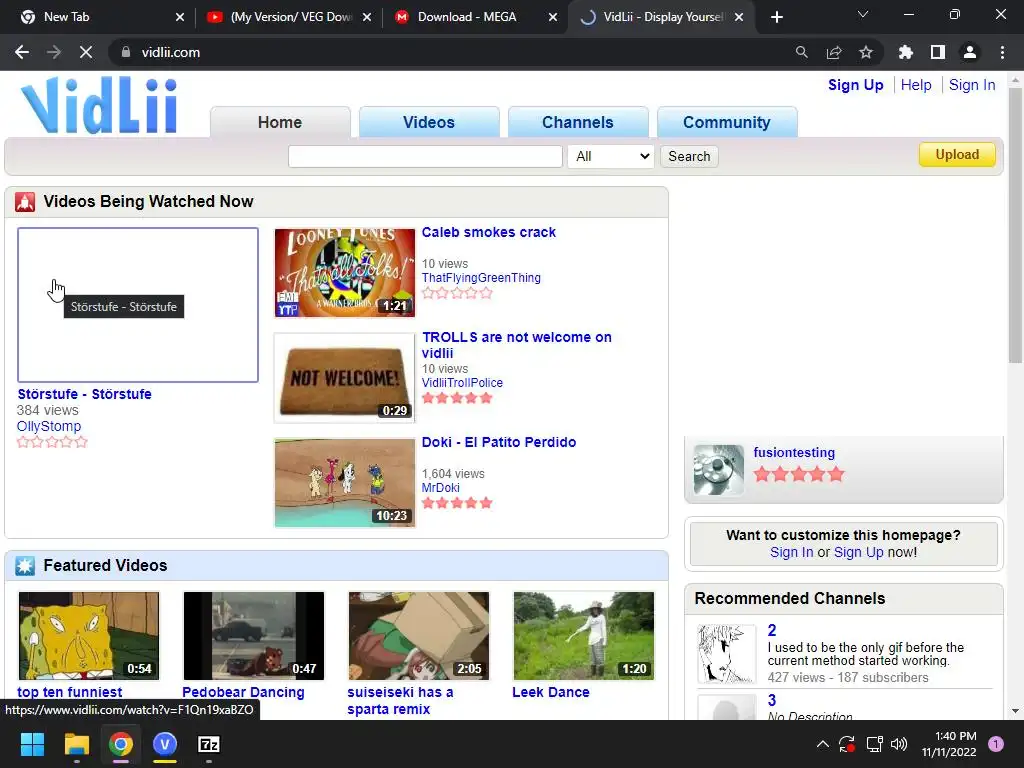
Task: Open the Help link
Action: (916, 85)
